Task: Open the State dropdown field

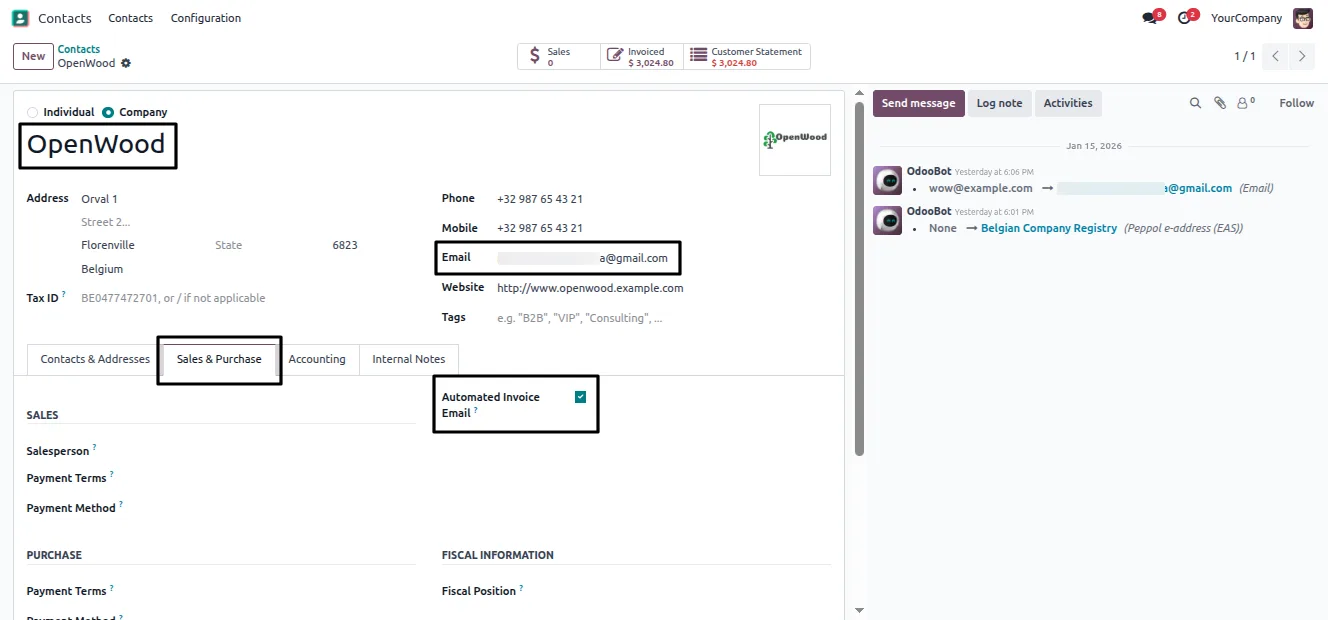Action: pos(268,245)
